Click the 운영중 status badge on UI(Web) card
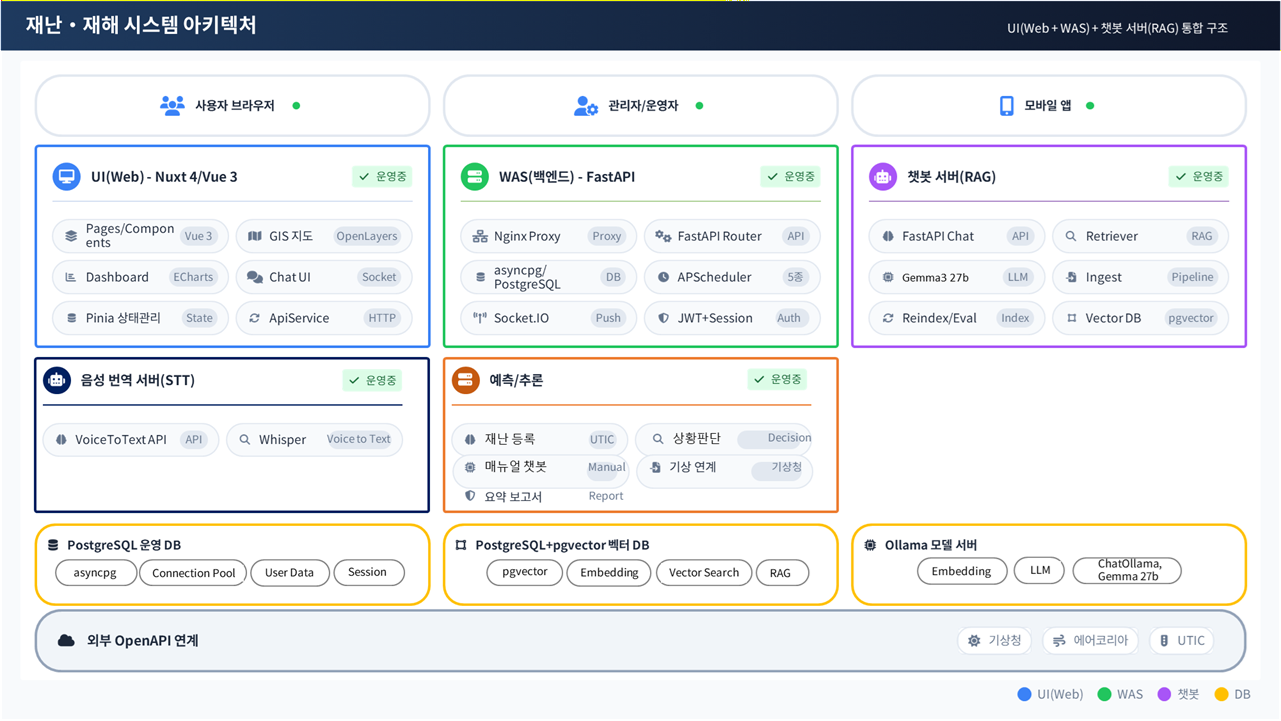1281x721 pixels. coord(382,177)
